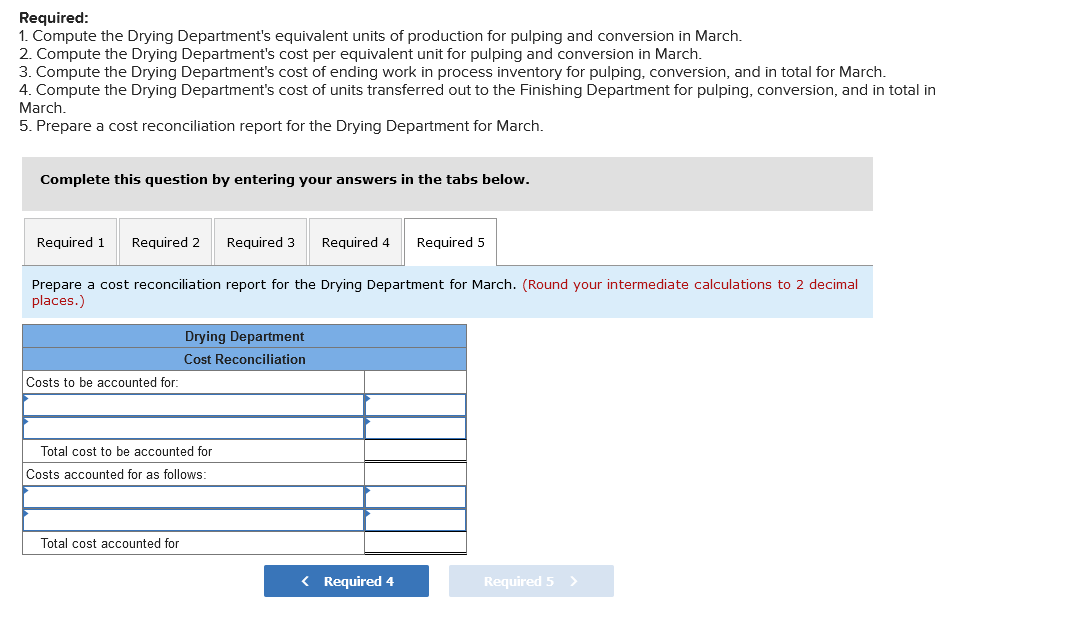Viewport: 1065px width, 622px height.
Task: Click first amount field under Costs to be accounted for
Action: [x=416, y=405]
